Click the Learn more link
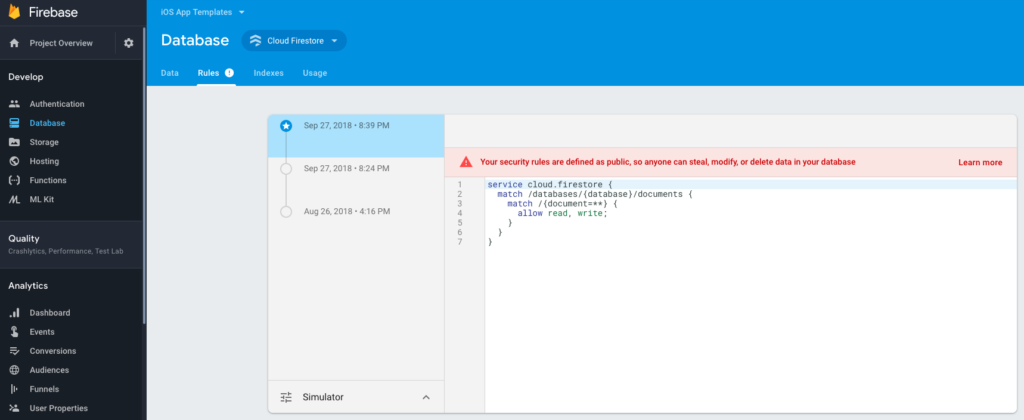The image size is (1024, 420). click(x=979, y=162)
